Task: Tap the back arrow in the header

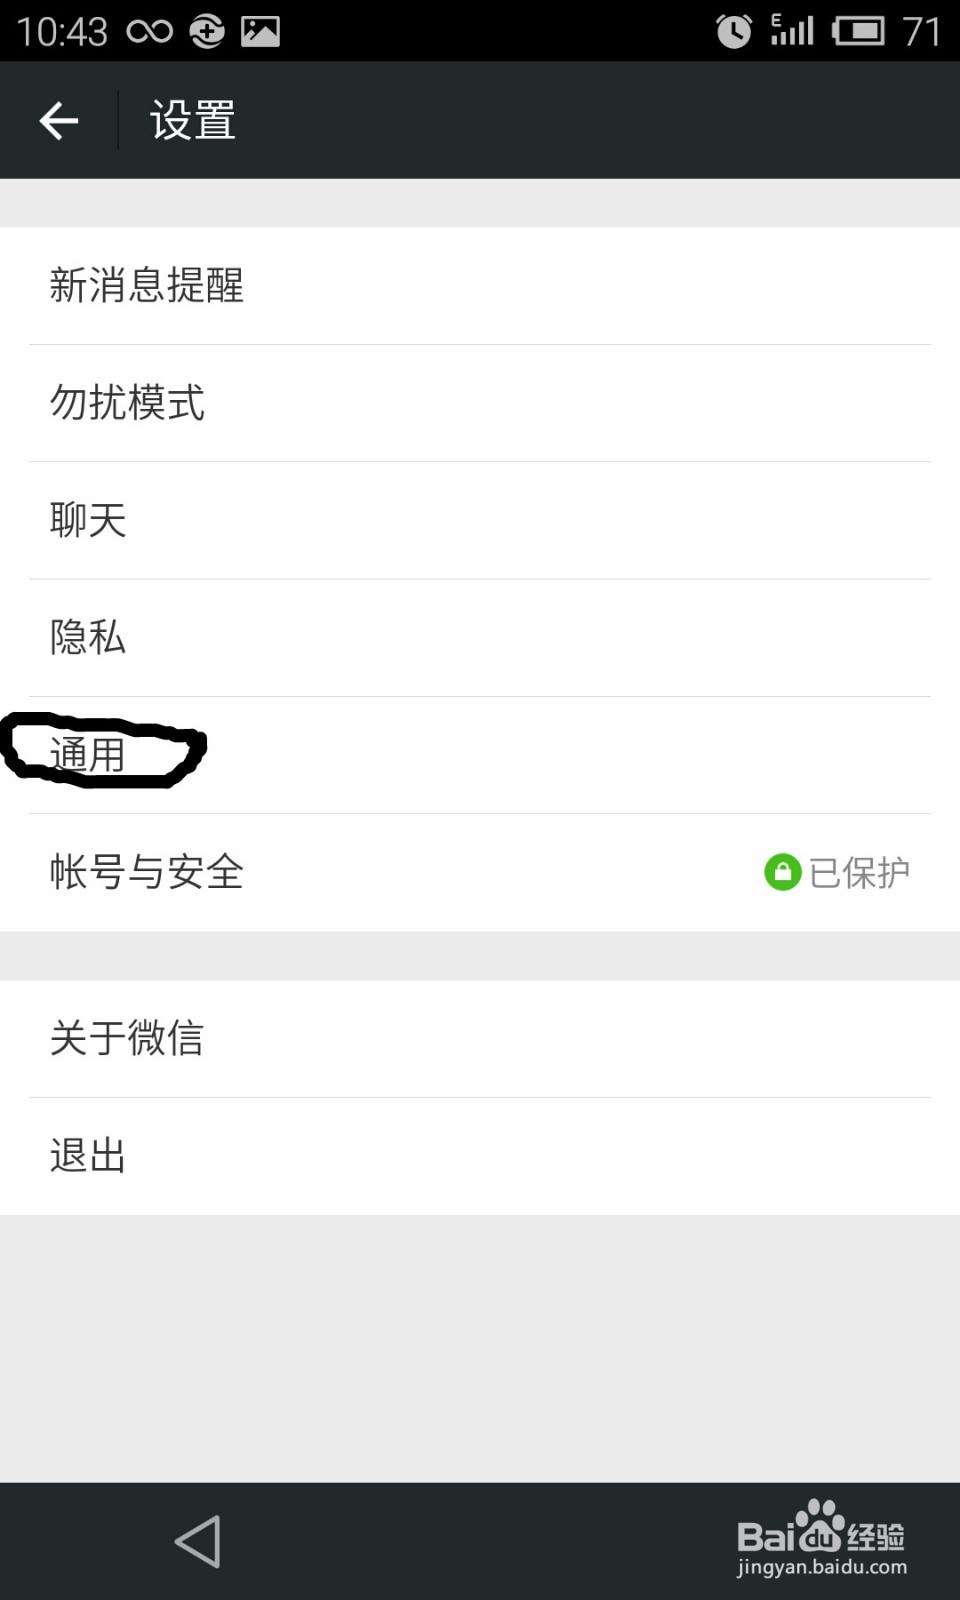Action: (59, 121)
